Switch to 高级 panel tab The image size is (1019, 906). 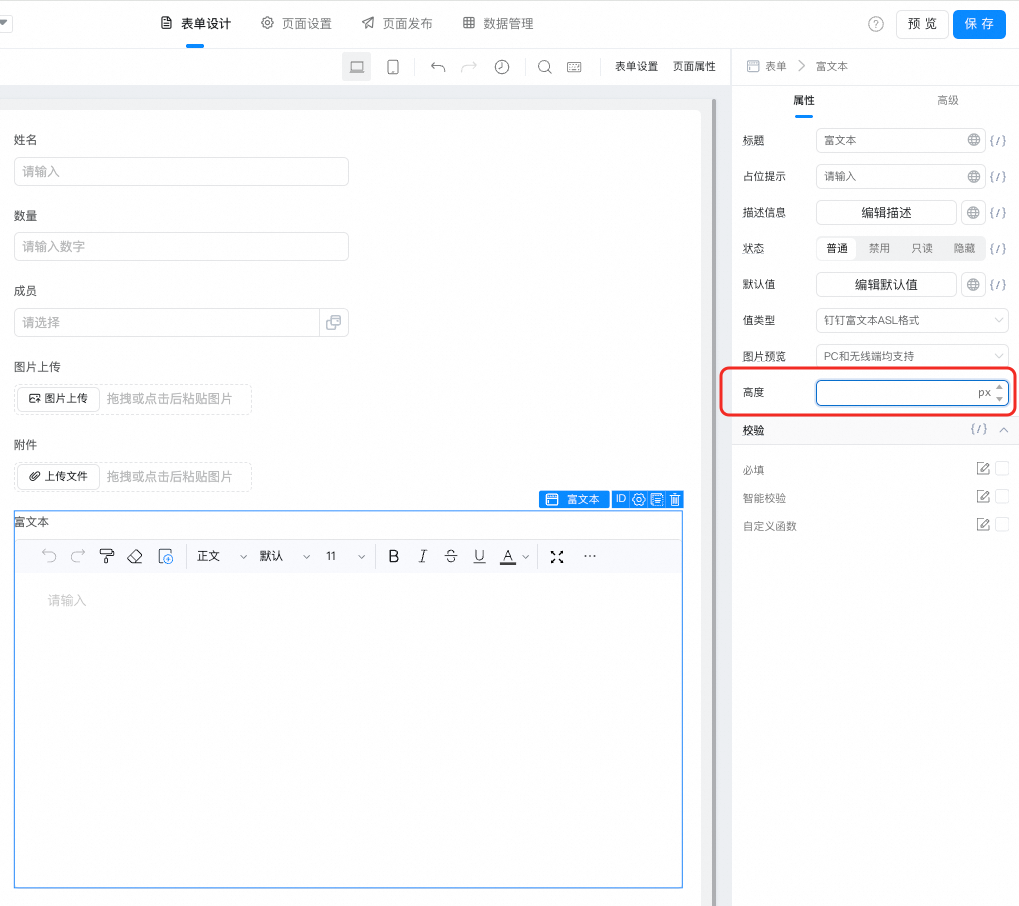click(948, 100)
